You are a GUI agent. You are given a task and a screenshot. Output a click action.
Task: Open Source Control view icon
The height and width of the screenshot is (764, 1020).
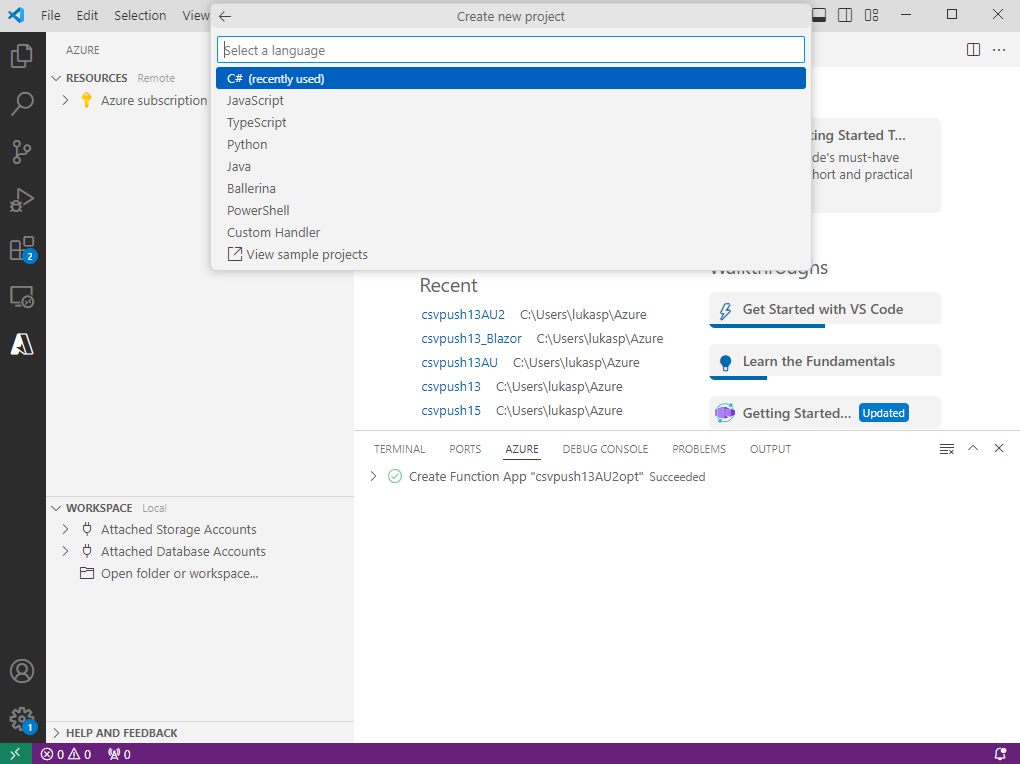pos(22,152)
